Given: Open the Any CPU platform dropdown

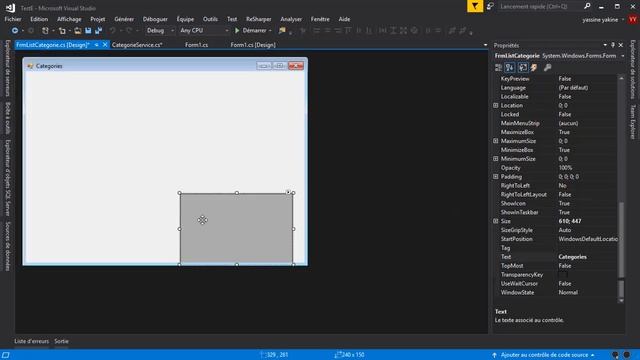Looking at the screenshot, I should [204, 31].
